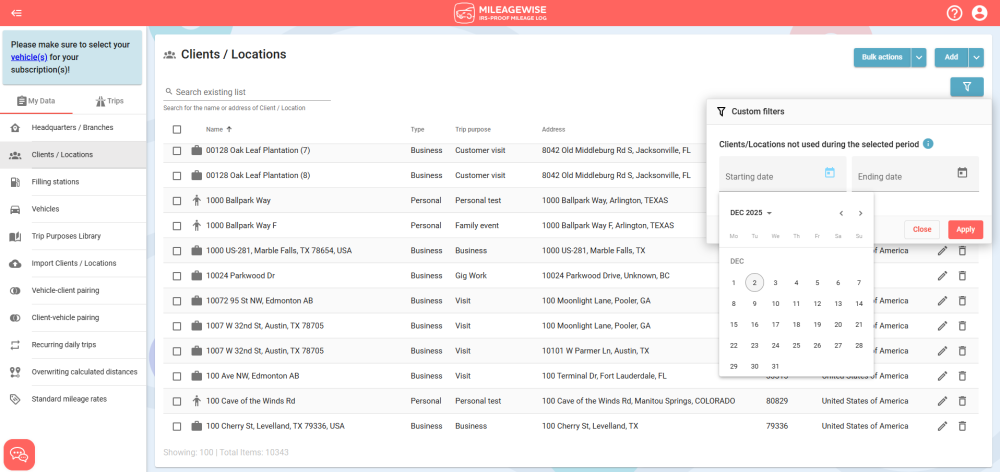This screenshot has width=1000, height=472.
Task: Delete the 100 Cave of the Winds Rd entry
Action: (963, 401)
